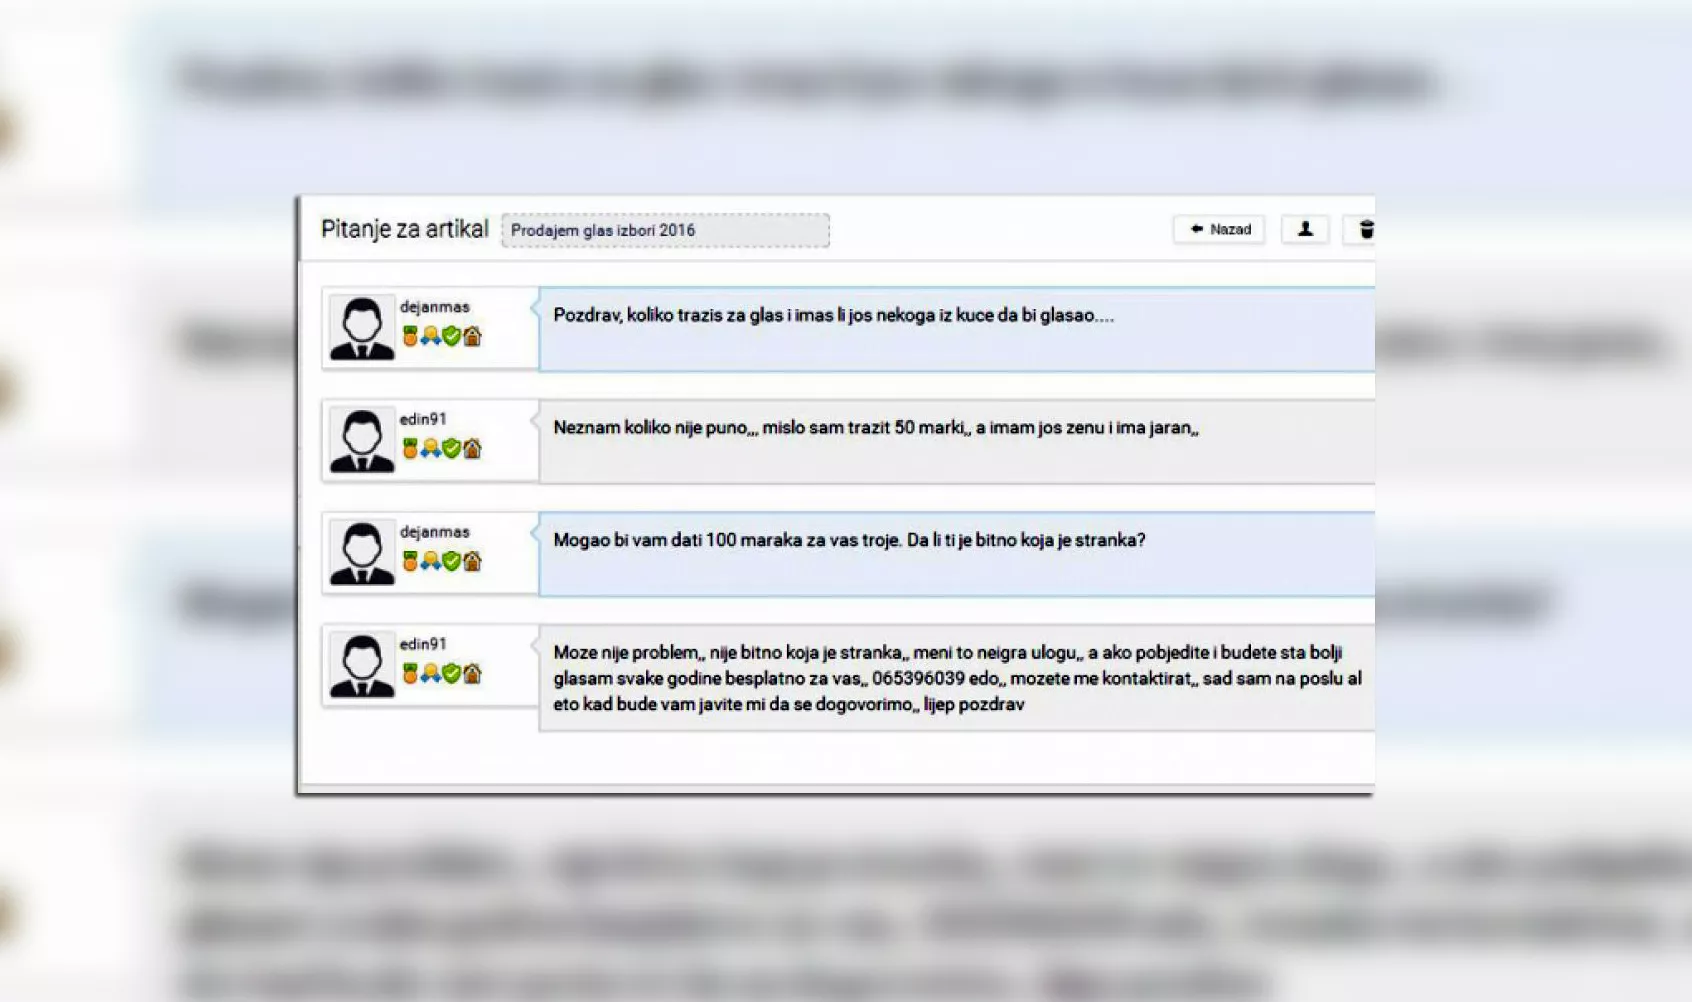Open dejanmas username on the first message
Viewport: 1692px width, 1002px height.
click(434, 307)
